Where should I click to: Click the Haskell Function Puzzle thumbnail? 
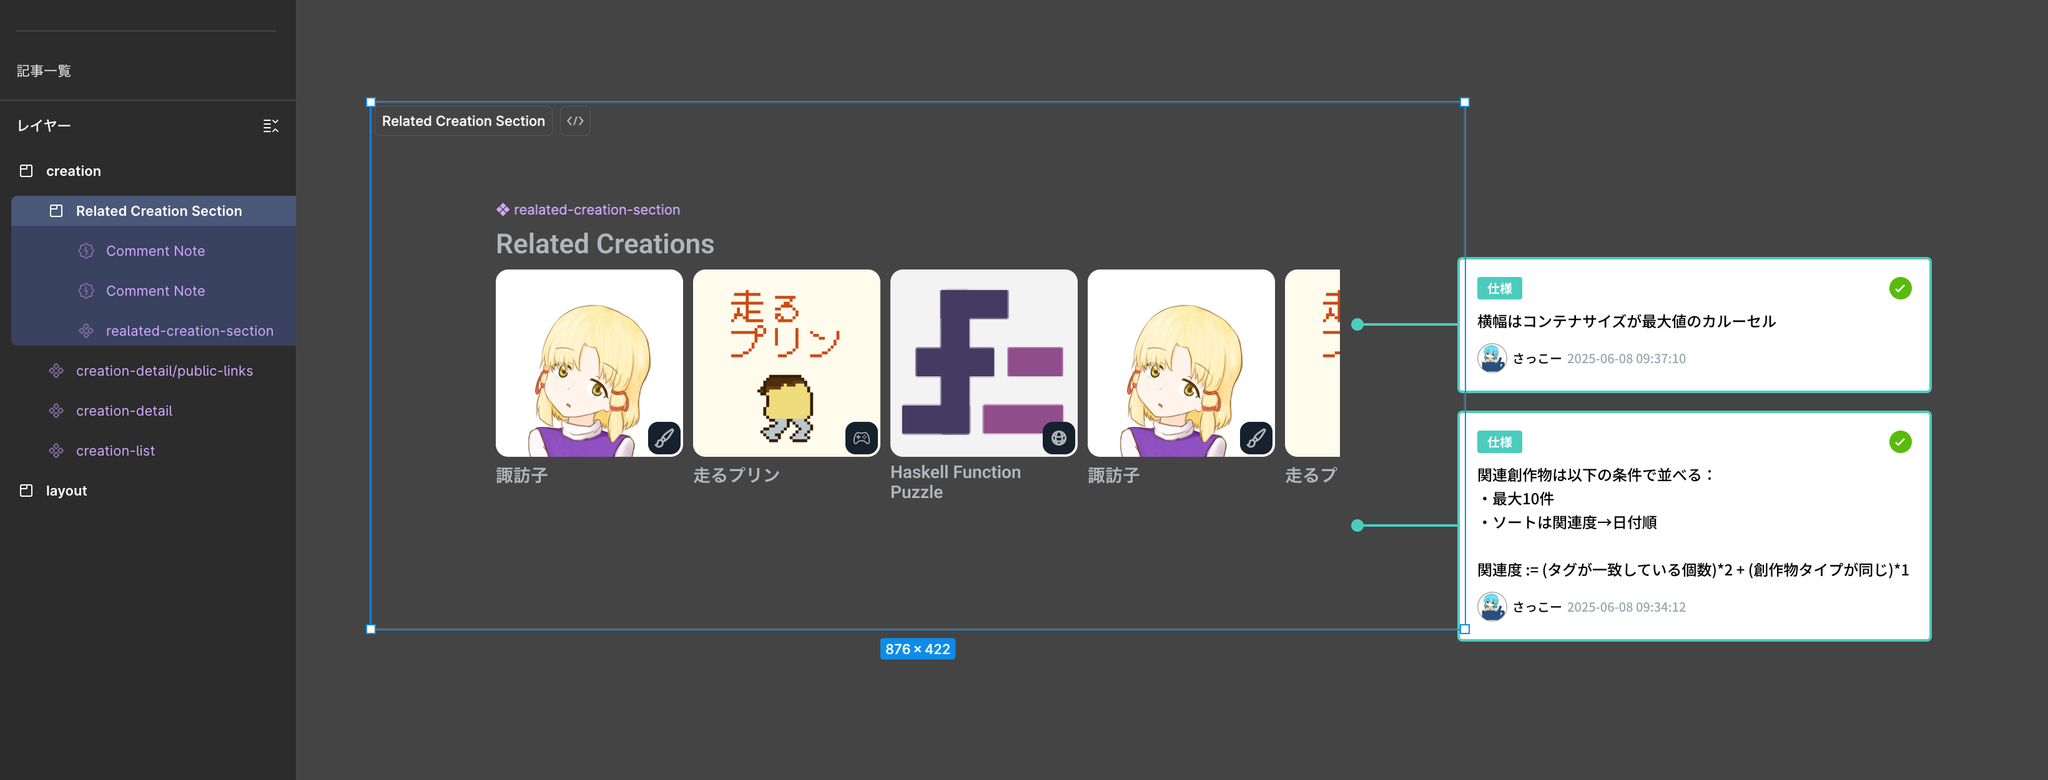[x=983, y=362]
